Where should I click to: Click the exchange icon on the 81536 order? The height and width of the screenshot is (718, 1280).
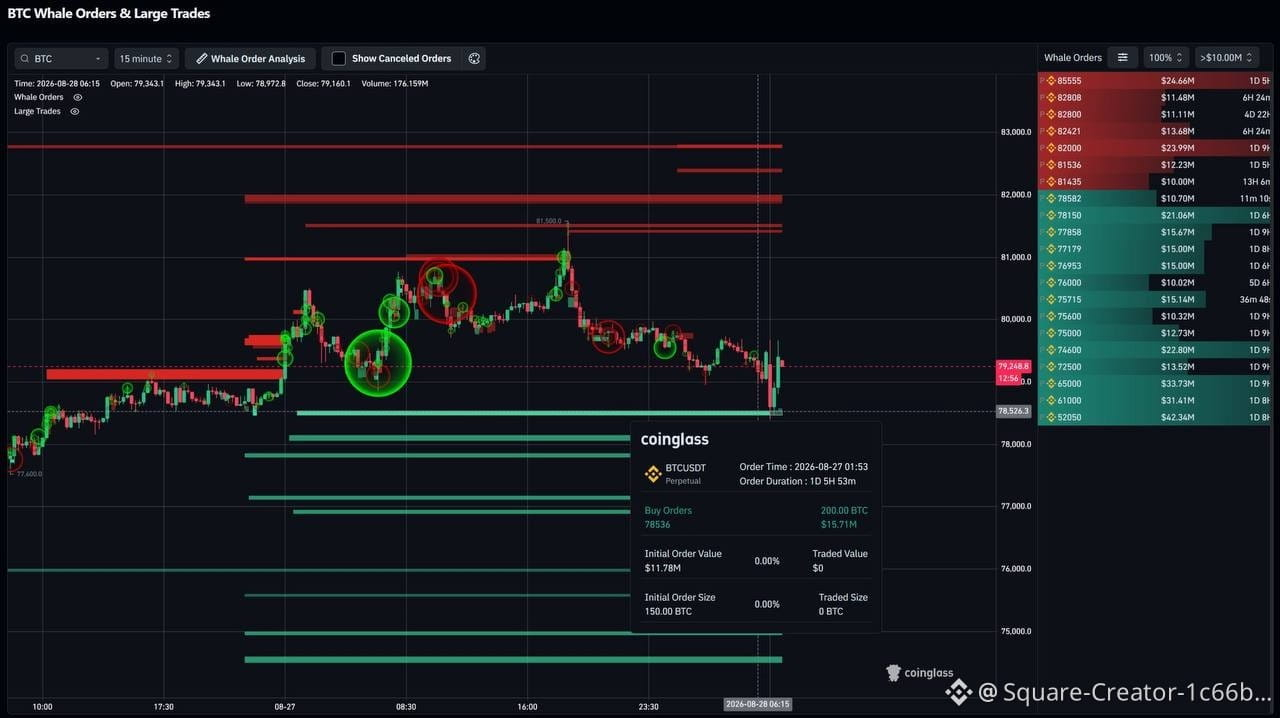[1051, 165]
